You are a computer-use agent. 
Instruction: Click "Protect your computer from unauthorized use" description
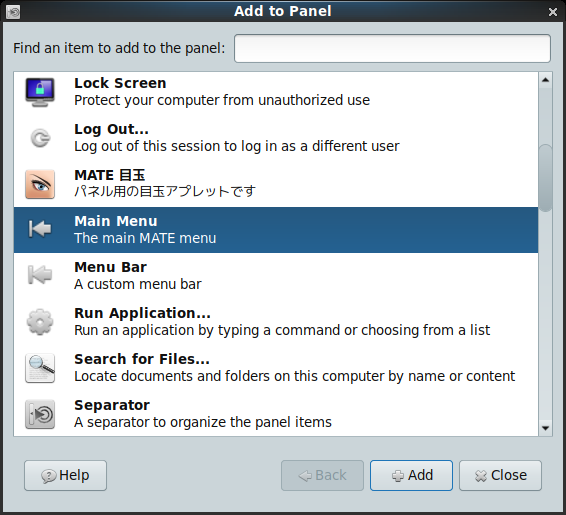[x=222, y=100]
